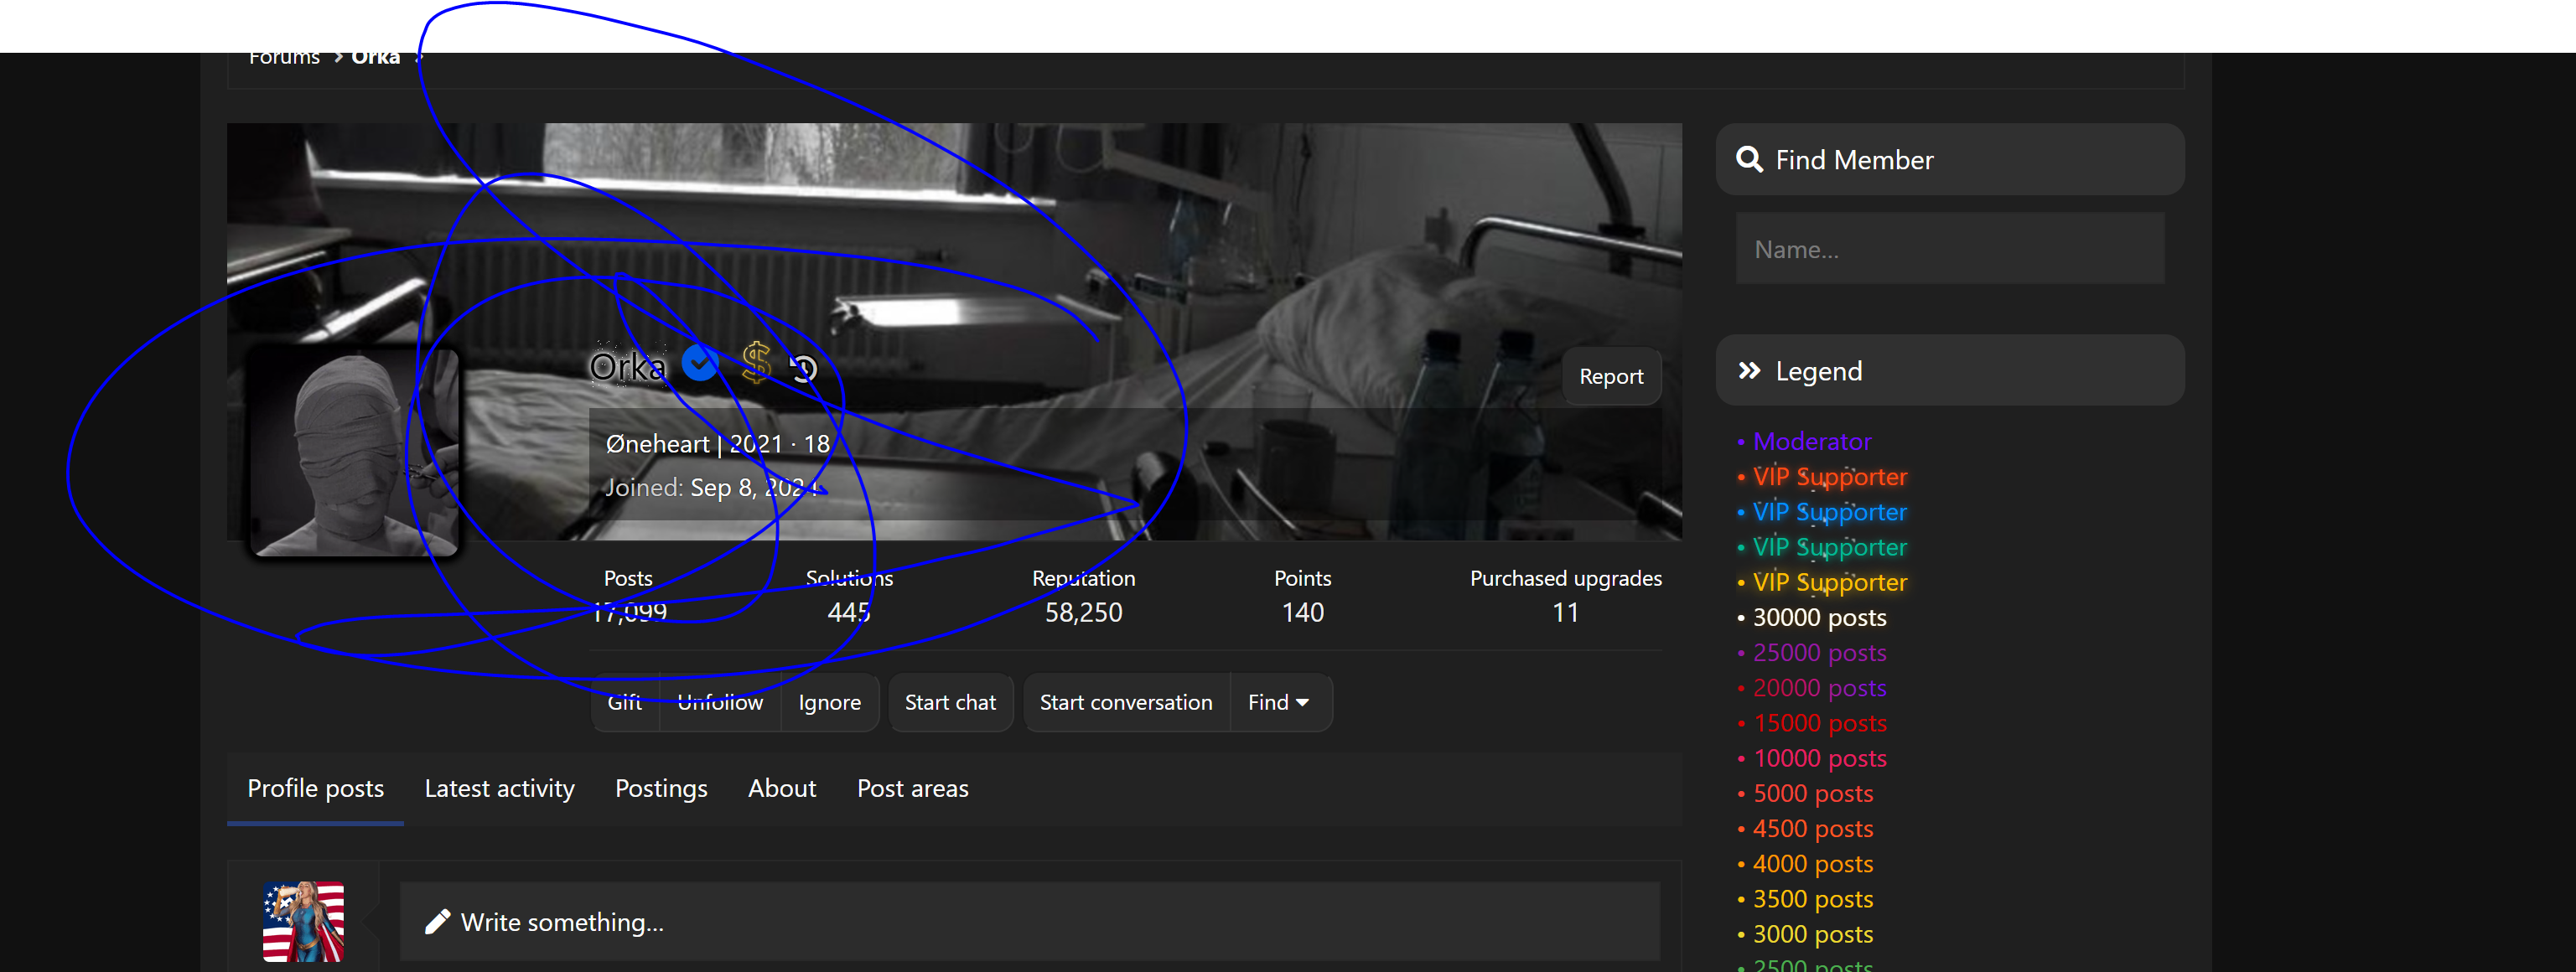This screenshot has height=972, width=2576.
Task: Switch to Profile posts tab
Action: [316, 789]
